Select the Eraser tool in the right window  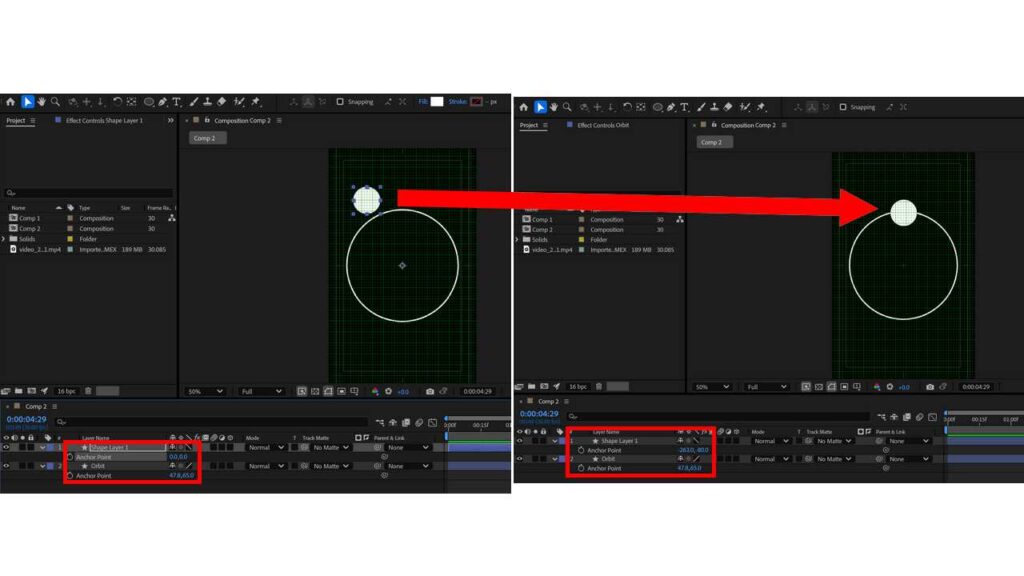click(728, 107)
